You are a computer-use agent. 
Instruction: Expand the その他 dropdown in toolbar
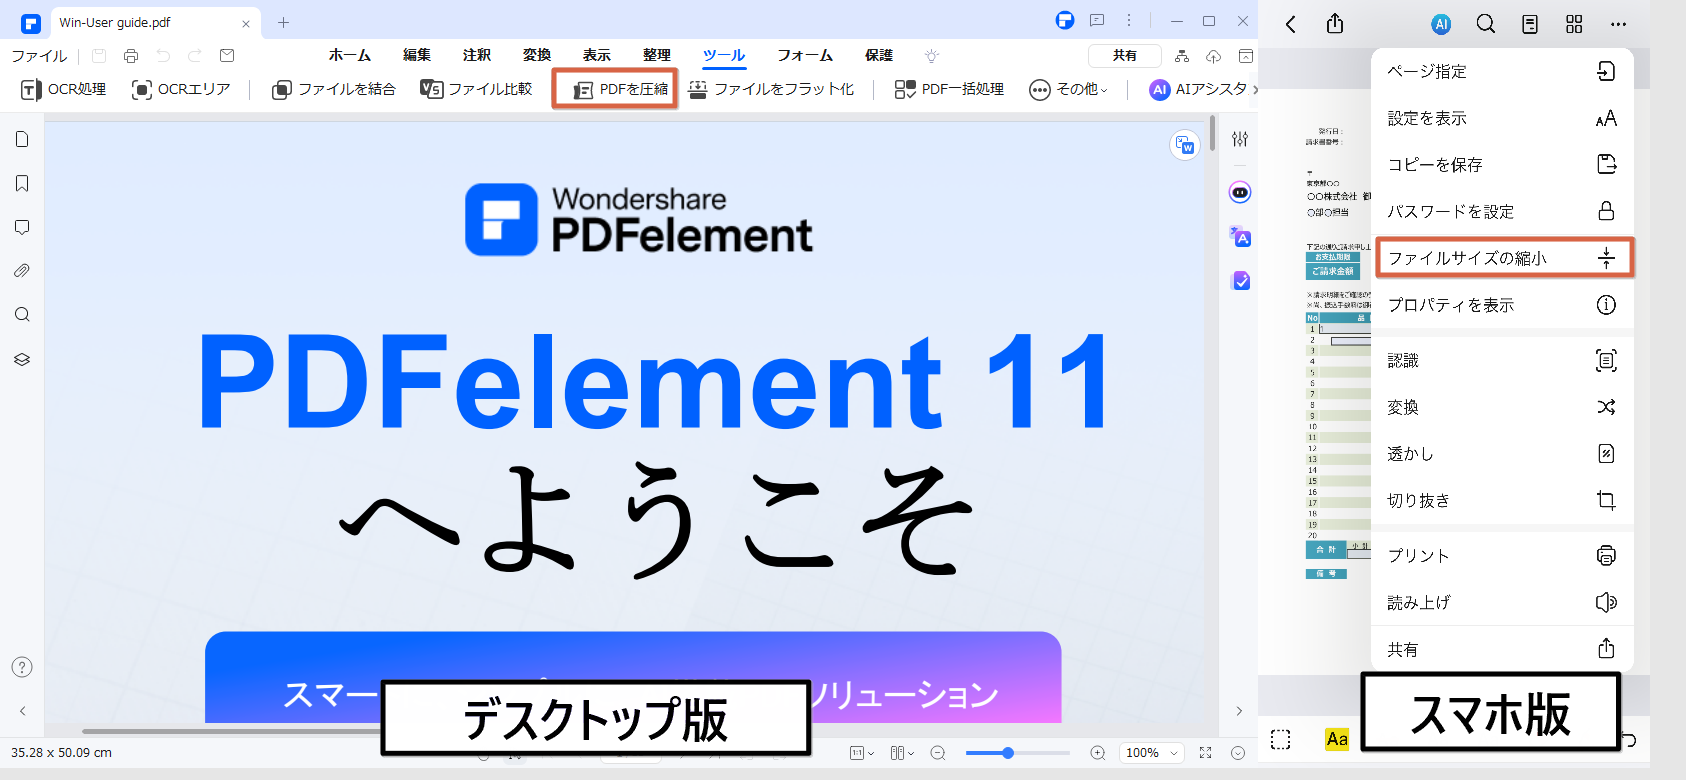tap(1069, 90)
